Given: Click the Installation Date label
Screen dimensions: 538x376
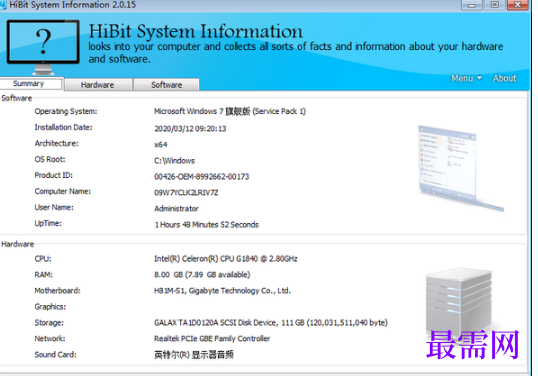Looking at the screenshot, I should tap(63, 127).
